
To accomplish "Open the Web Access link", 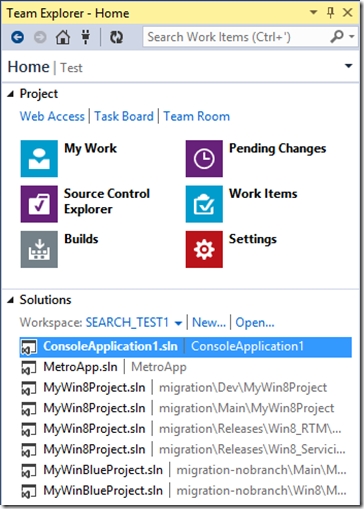I will (52, 116).
